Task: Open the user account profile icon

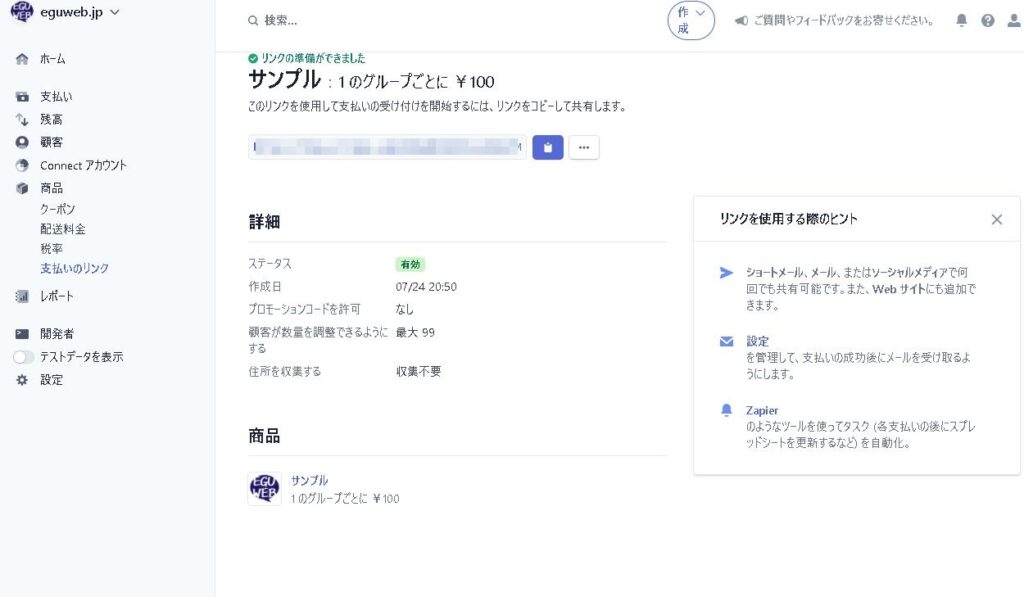Action: [1011, 20]
